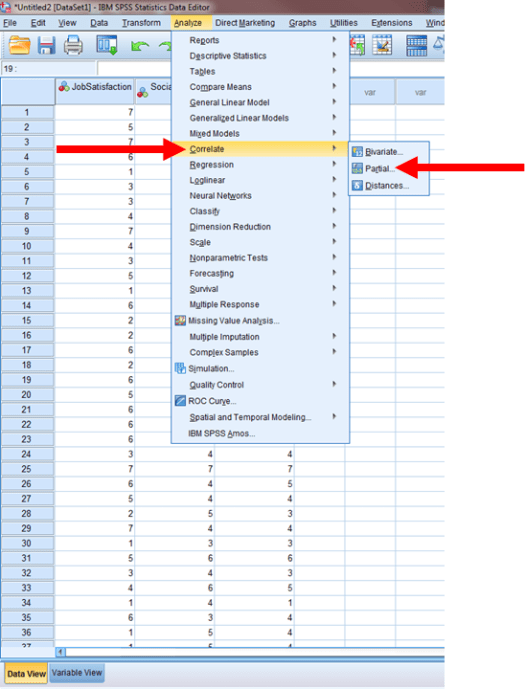The height and width of the screenshot is (689, 525).
Task: Expand the Reports submenu arrow
Action: (x=334, y=40)
